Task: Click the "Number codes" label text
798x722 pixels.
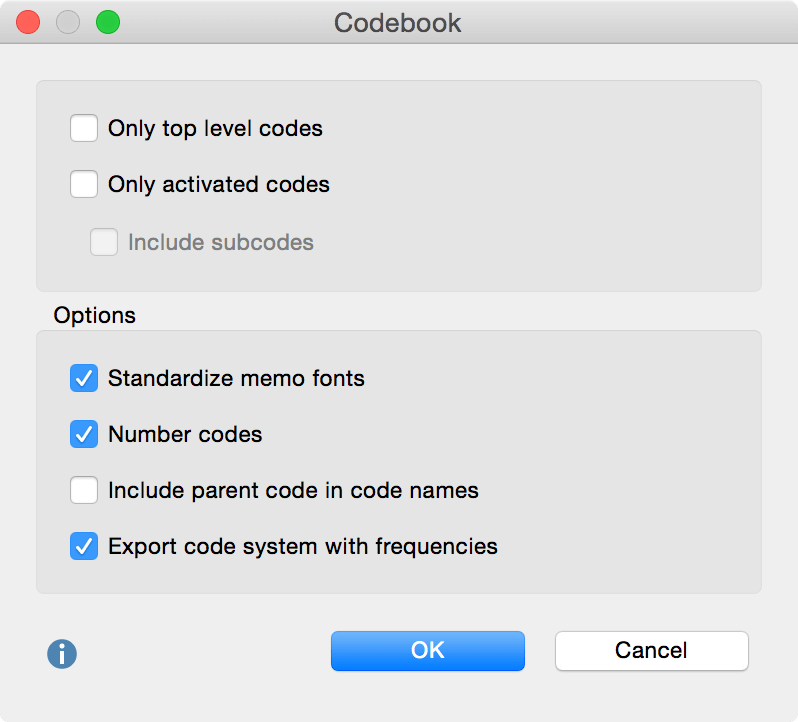Action: tap(185, 434)
